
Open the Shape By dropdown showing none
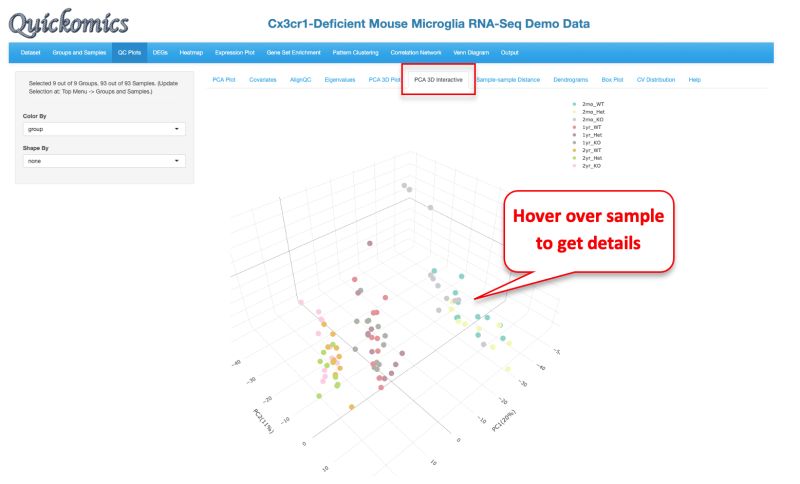tap(104, 161)
